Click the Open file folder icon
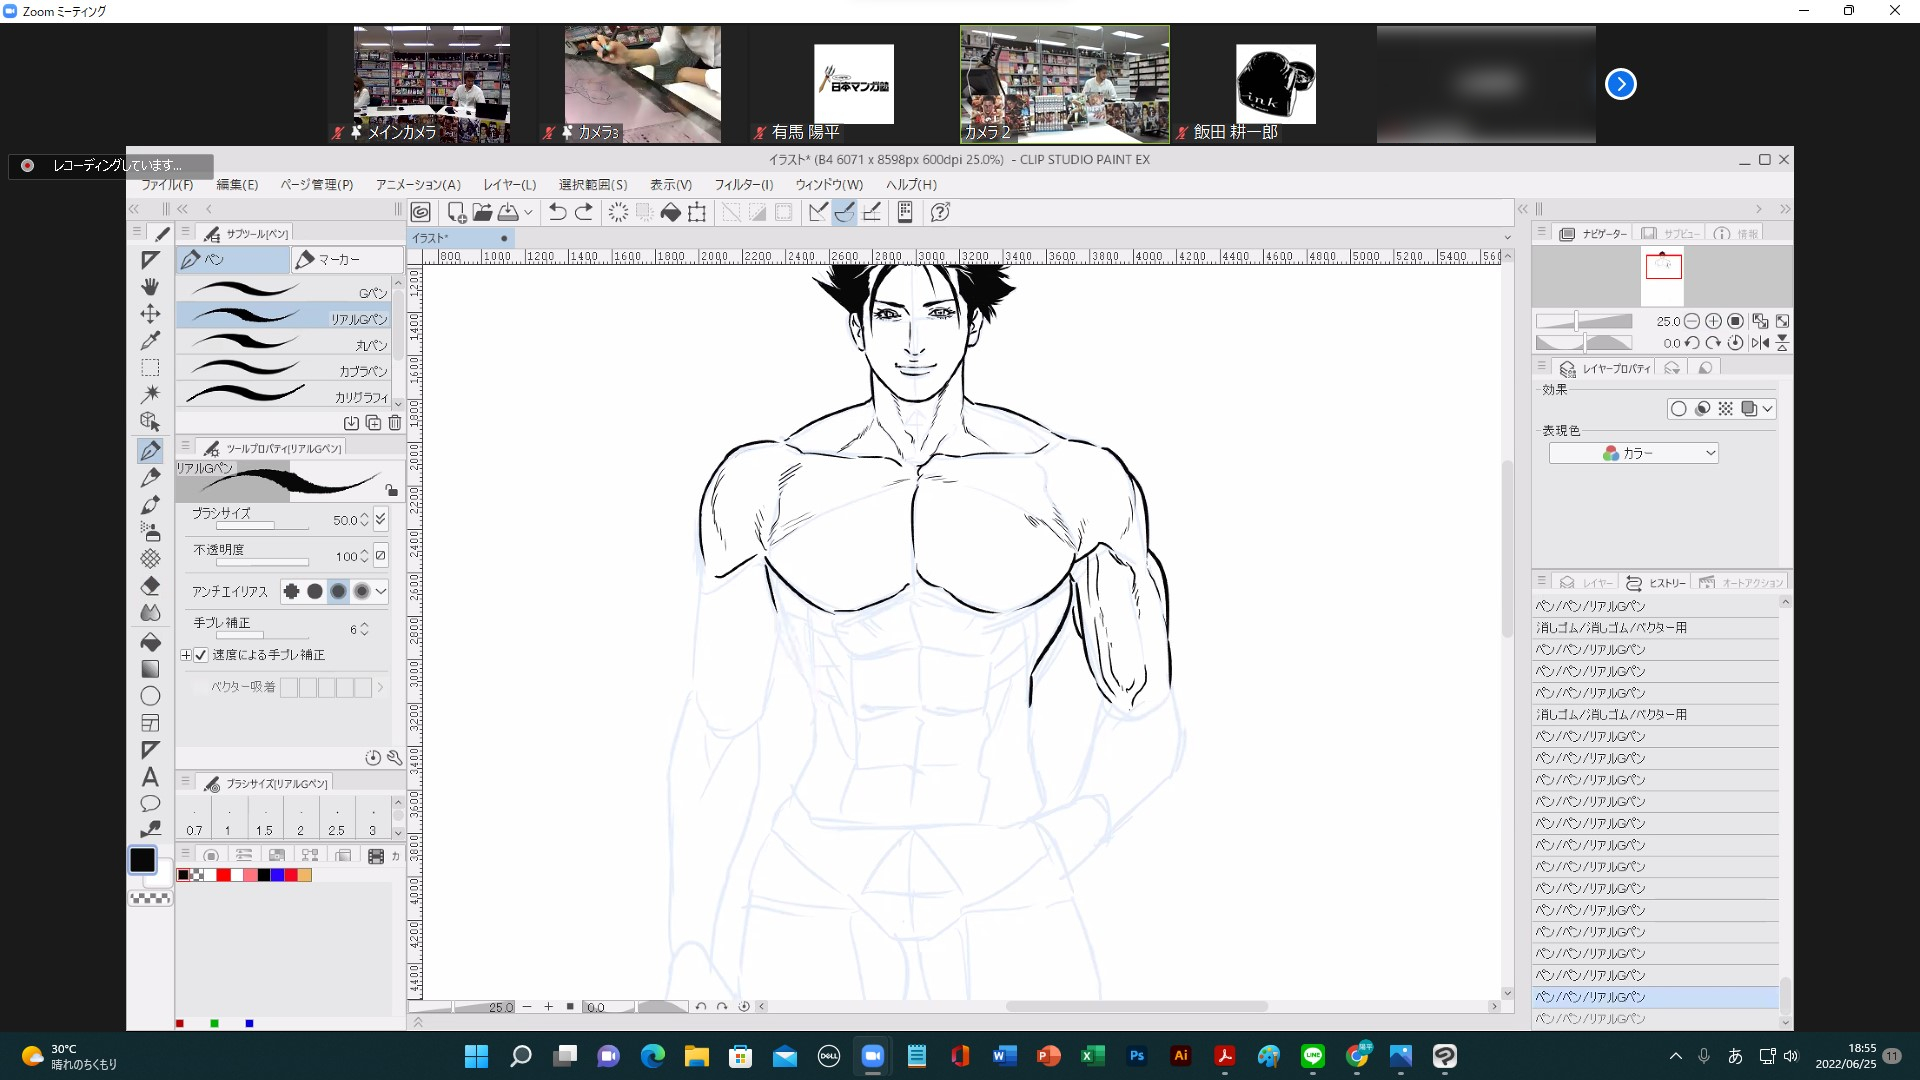Viewport: 1920px width, 1080px height. point(482,212)
